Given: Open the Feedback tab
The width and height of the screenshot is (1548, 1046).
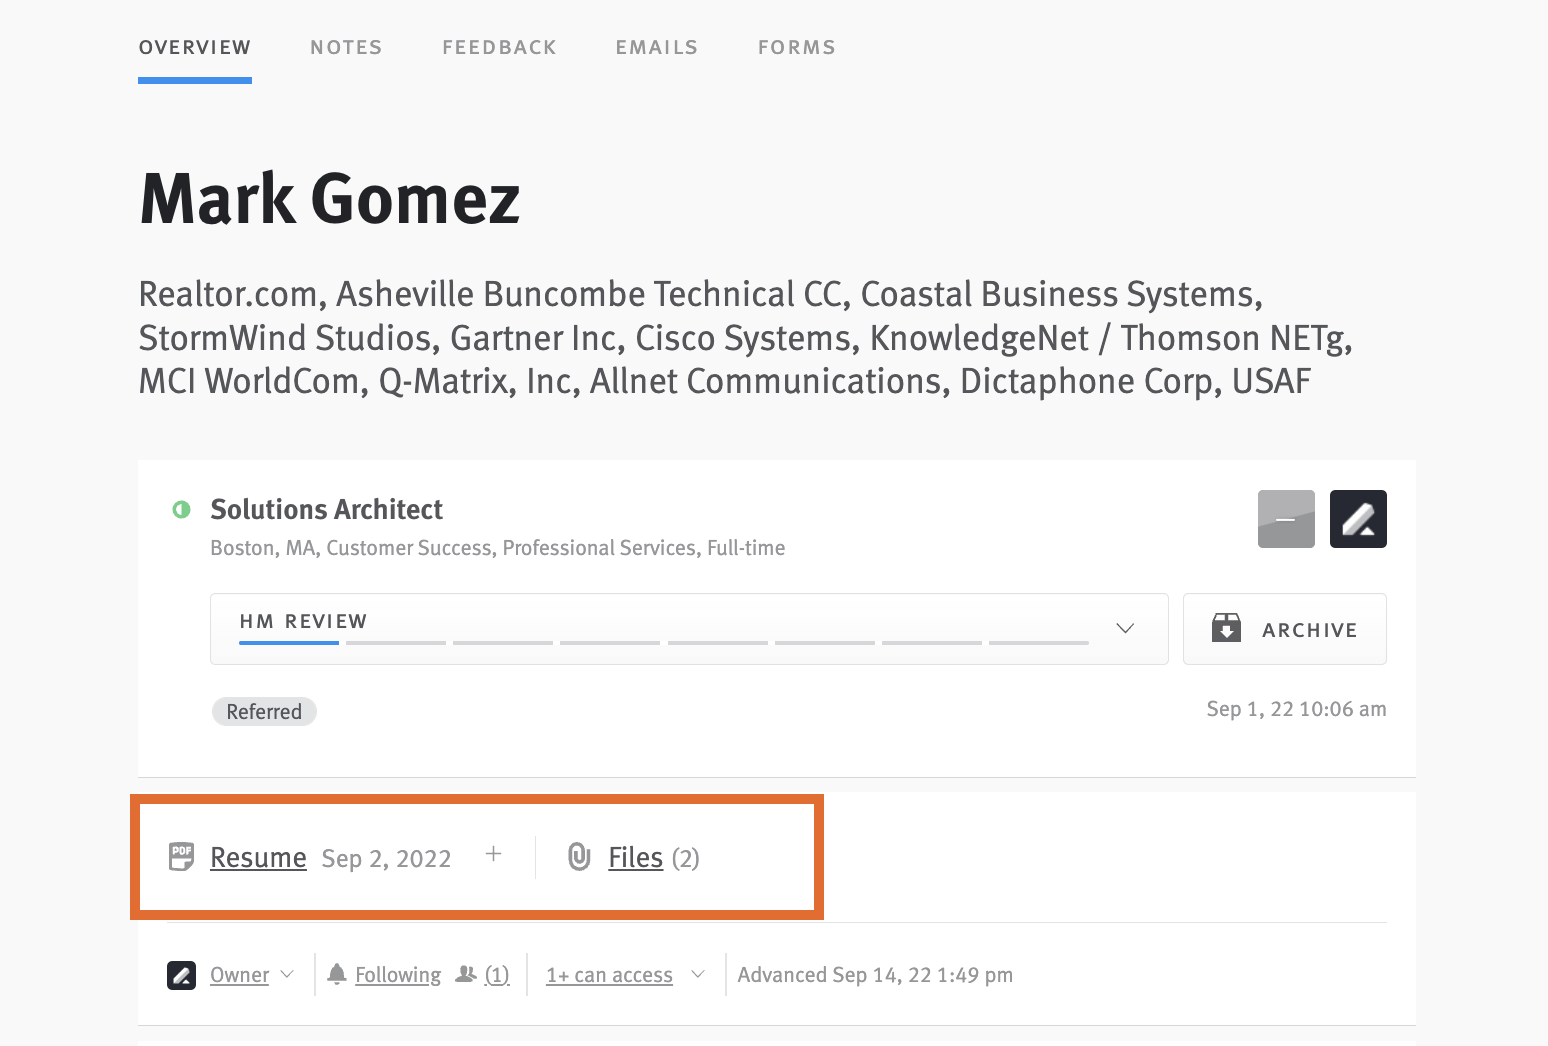Looking at the screenshot, I should tap(499, 47).
